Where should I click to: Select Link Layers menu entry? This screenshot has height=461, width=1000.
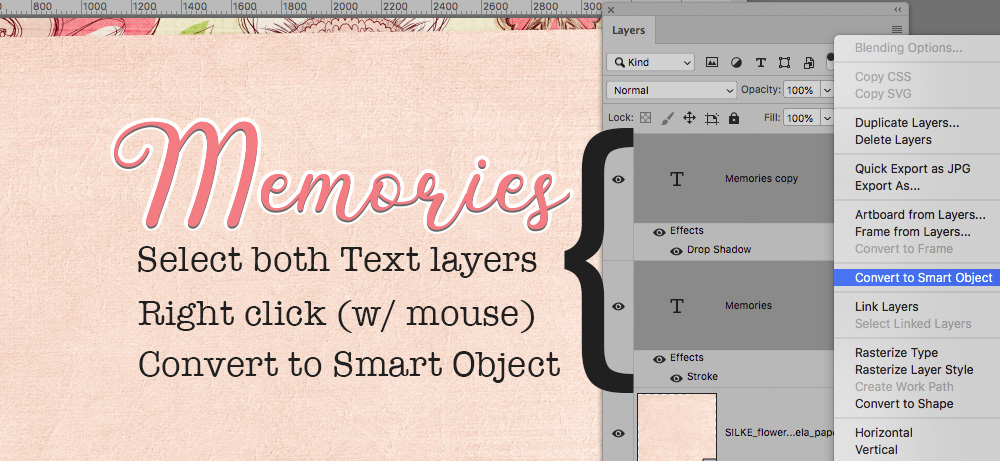886,307
